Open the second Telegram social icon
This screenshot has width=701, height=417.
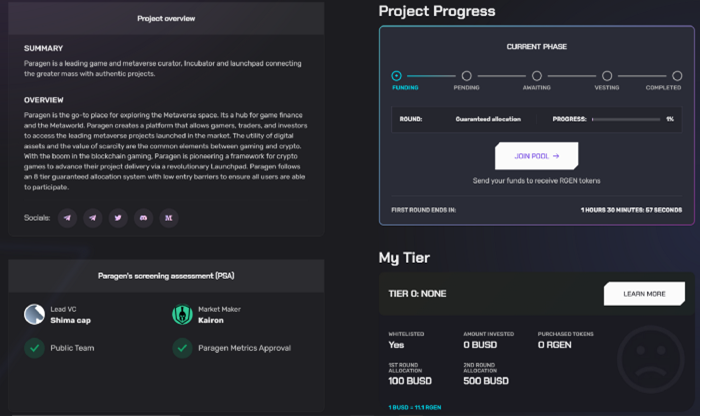coord(93,218)
